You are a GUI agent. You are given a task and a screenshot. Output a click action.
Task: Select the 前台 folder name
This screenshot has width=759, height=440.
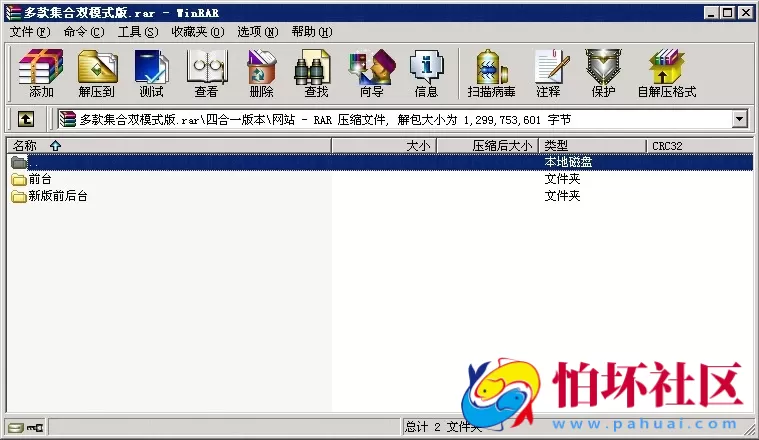(40, 179)
